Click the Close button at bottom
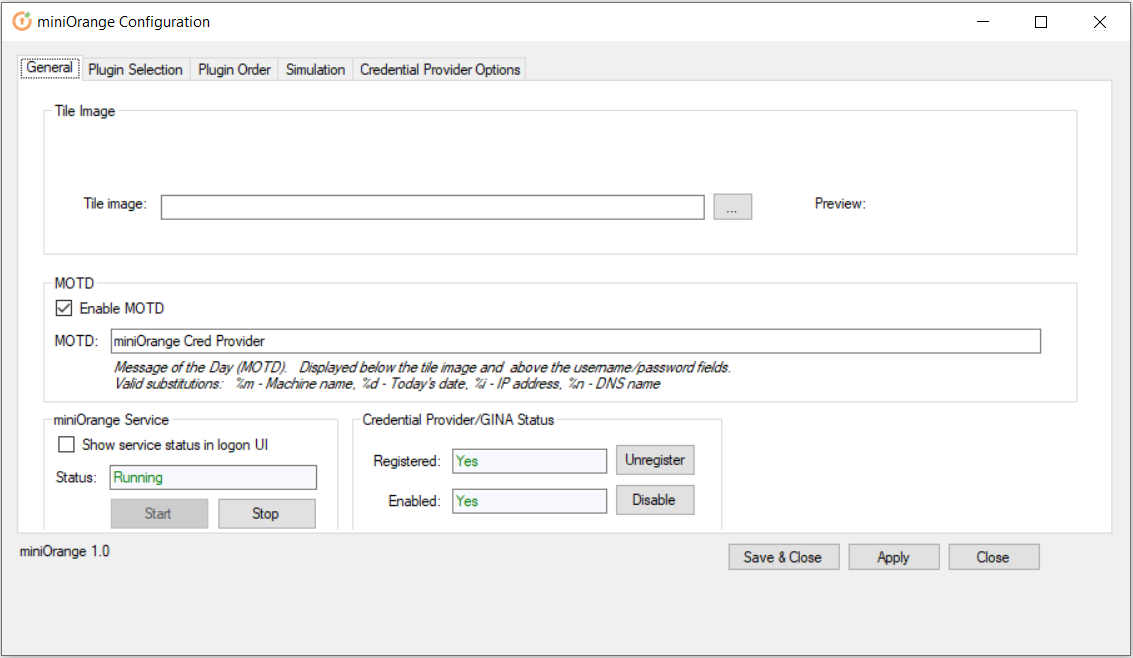 click(994, 557)
